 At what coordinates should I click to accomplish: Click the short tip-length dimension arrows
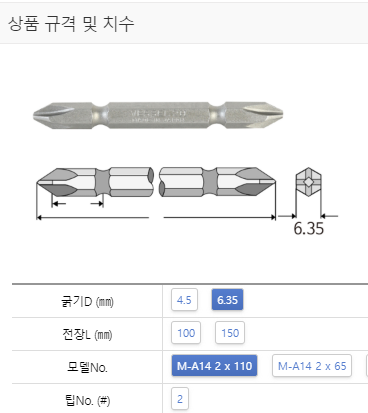[x=78, y=203]
